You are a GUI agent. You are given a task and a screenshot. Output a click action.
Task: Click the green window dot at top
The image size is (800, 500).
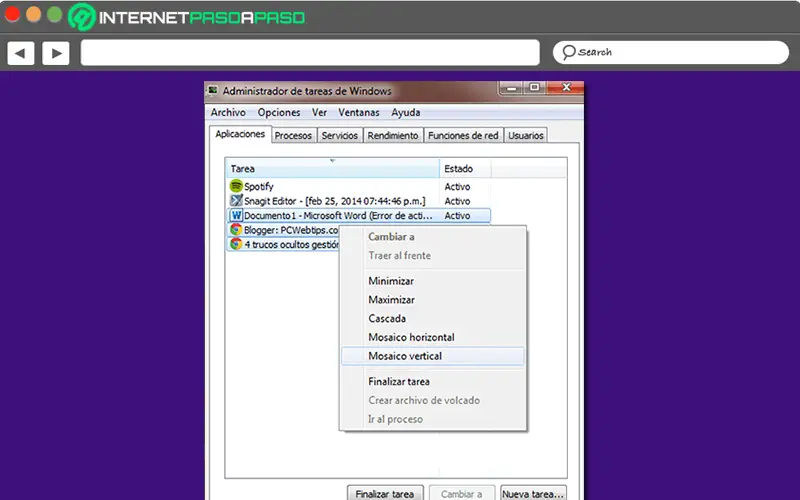click(55, 14)
